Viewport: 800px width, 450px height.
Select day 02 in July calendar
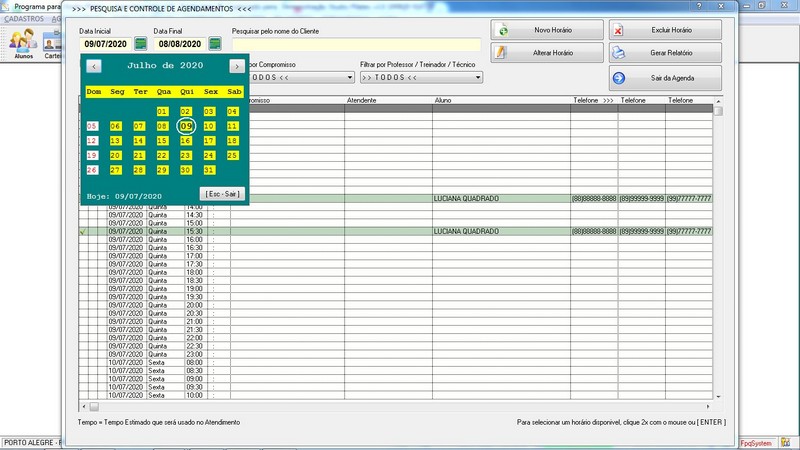click(x=186, y=111)
